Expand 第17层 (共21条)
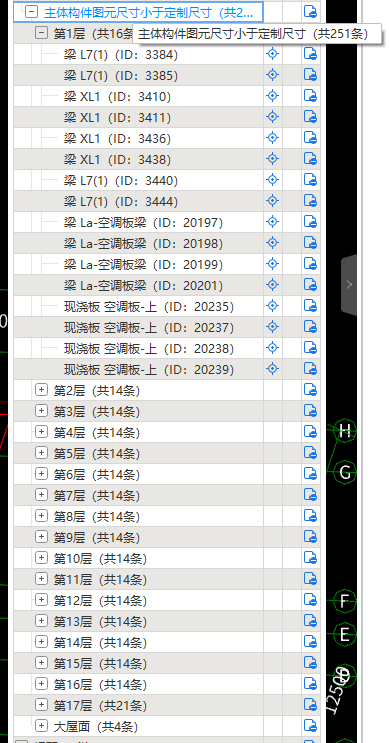Viewport: 389px width, 743px height. click(x=42, y=705)
